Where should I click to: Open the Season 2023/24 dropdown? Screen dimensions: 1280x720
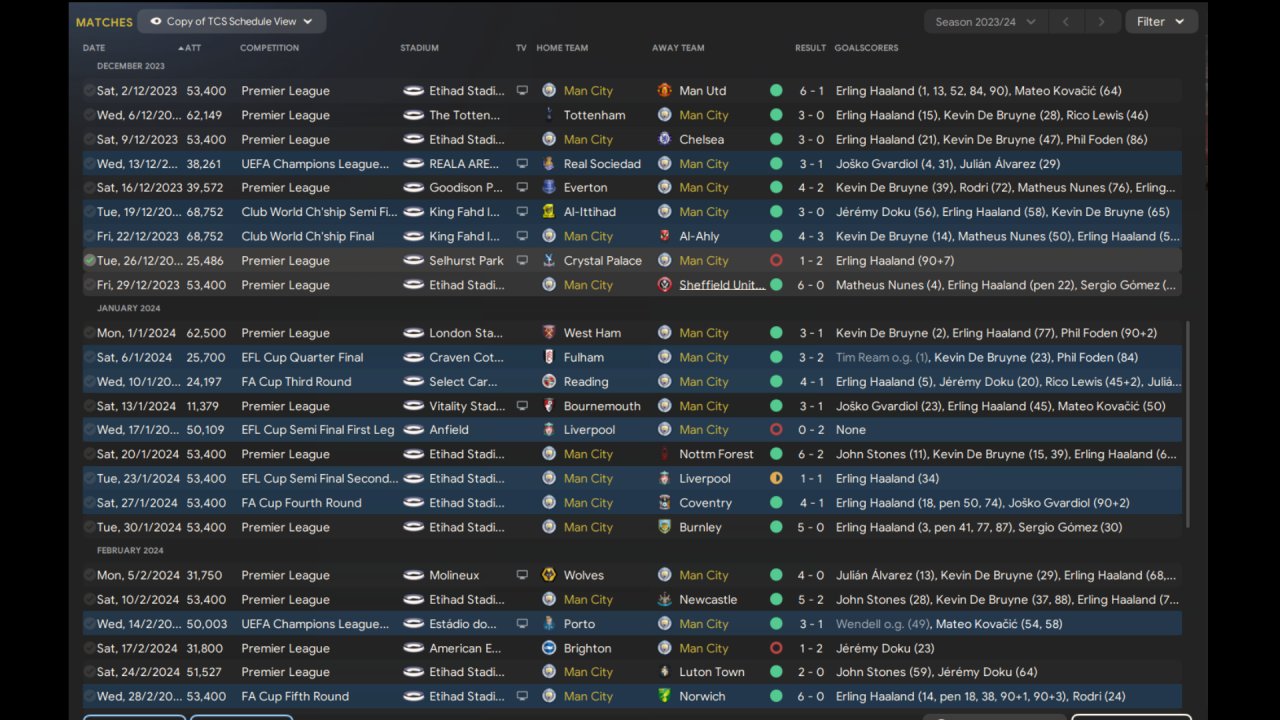tap(984, 21)
